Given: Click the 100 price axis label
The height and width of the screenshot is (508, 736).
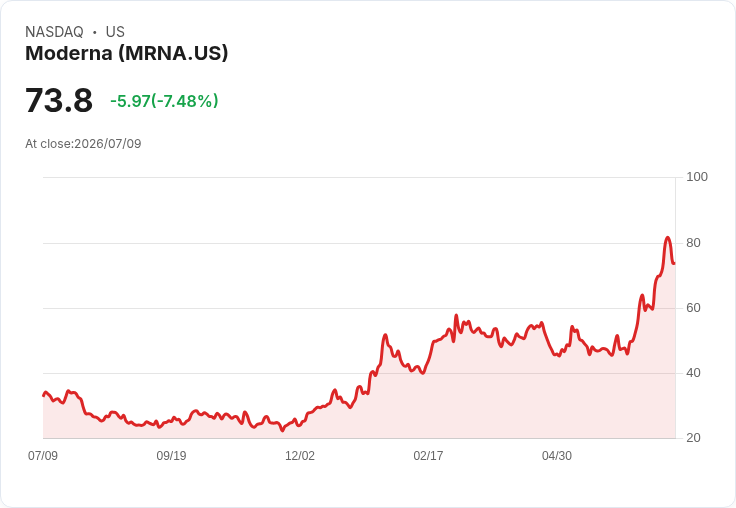Looking at the screenshot, I should (697, 177).
